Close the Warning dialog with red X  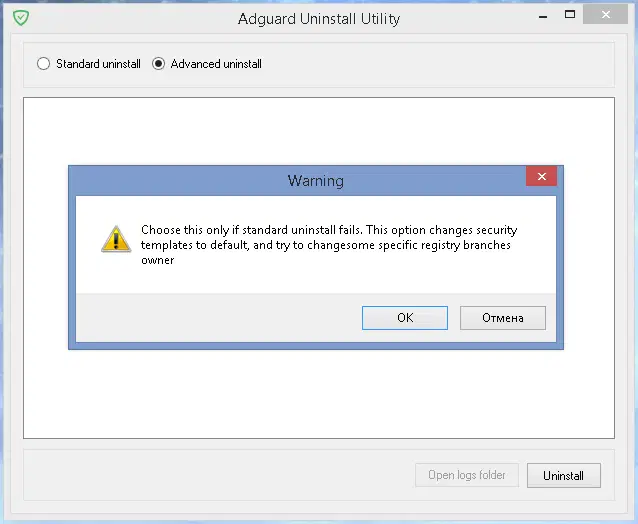pos(542,176)
